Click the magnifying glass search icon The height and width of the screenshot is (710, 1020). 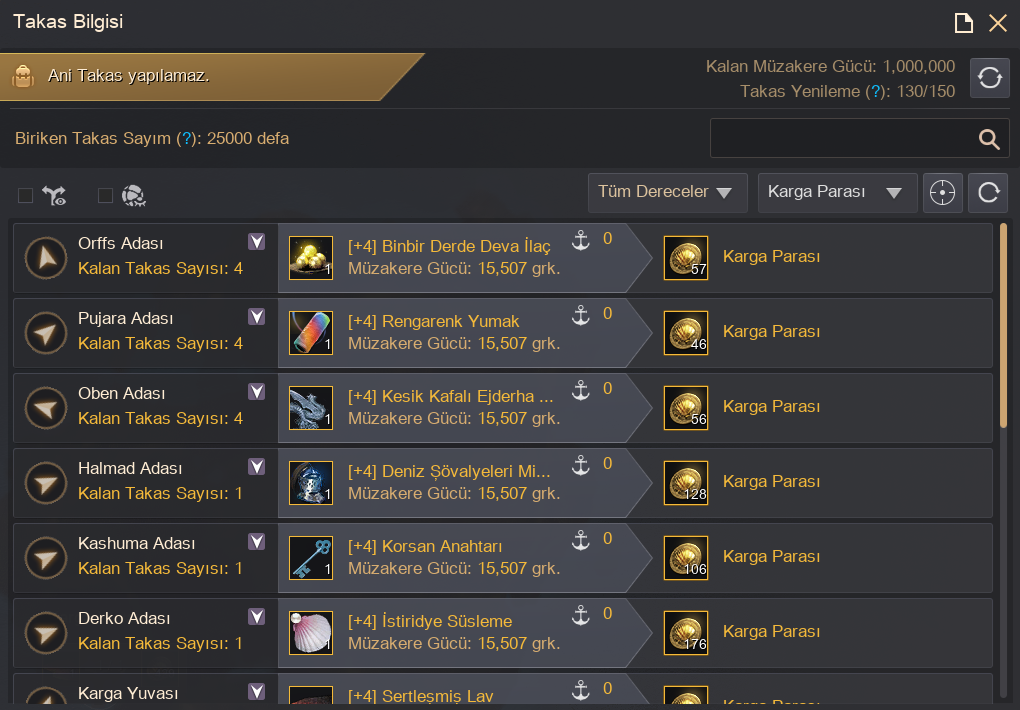pos(989,139)
